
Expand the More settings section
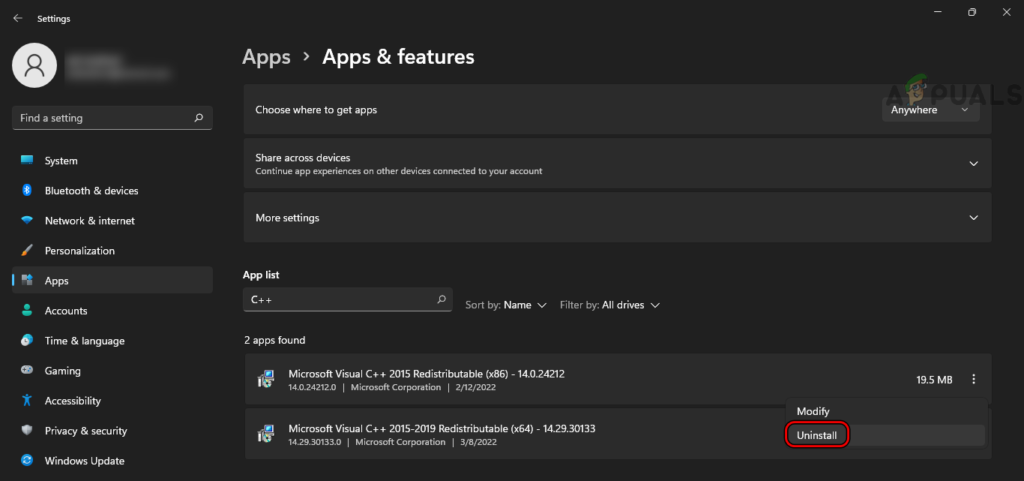point(974,218)
